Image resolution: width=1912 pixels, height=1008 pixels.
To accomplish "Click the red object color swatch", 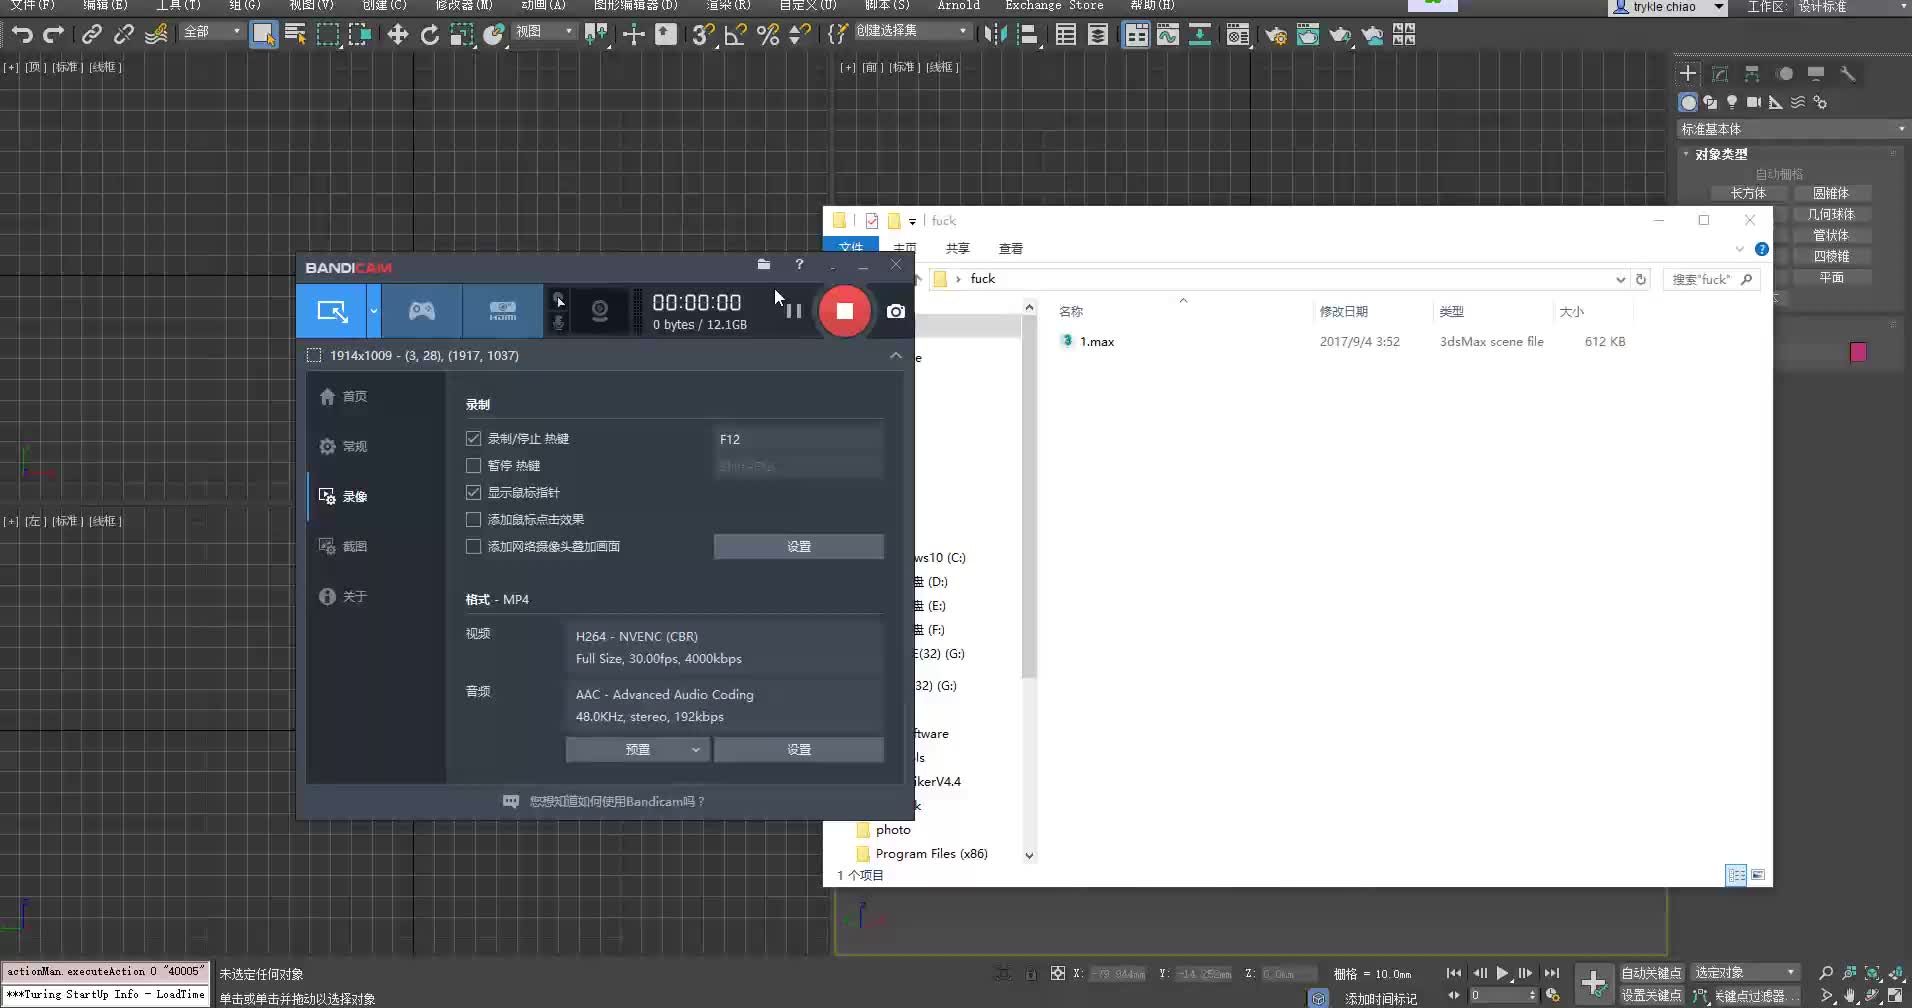I will [x=1858, y=352].
